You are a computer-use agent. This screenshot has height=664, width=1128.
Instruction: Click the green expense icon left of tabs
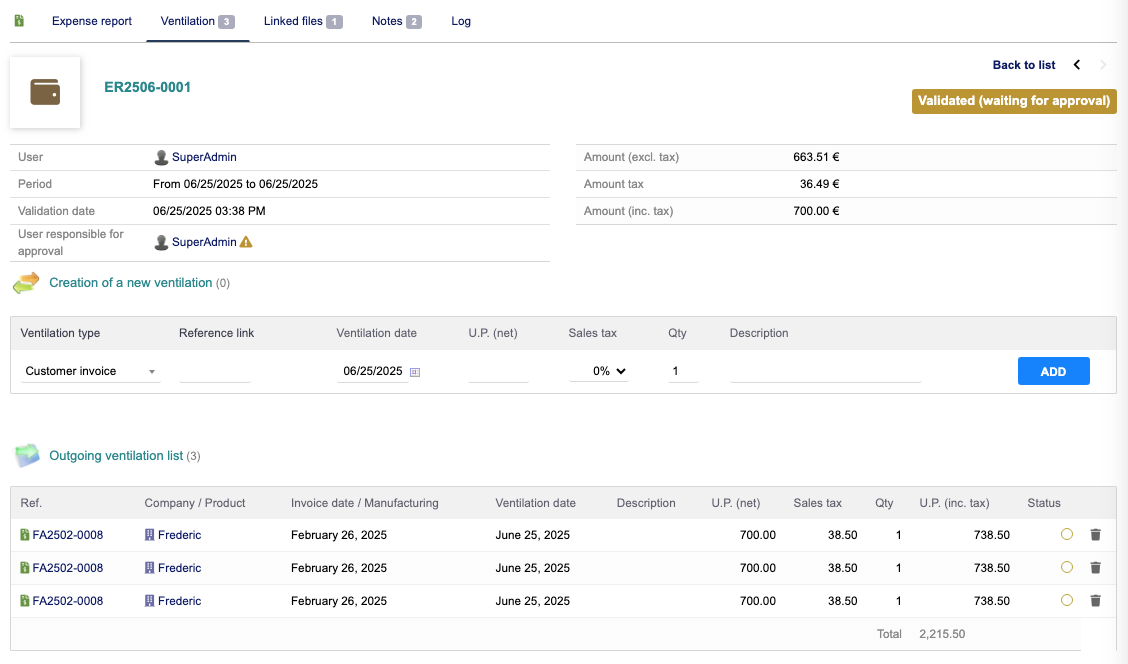tap(19, 21)
